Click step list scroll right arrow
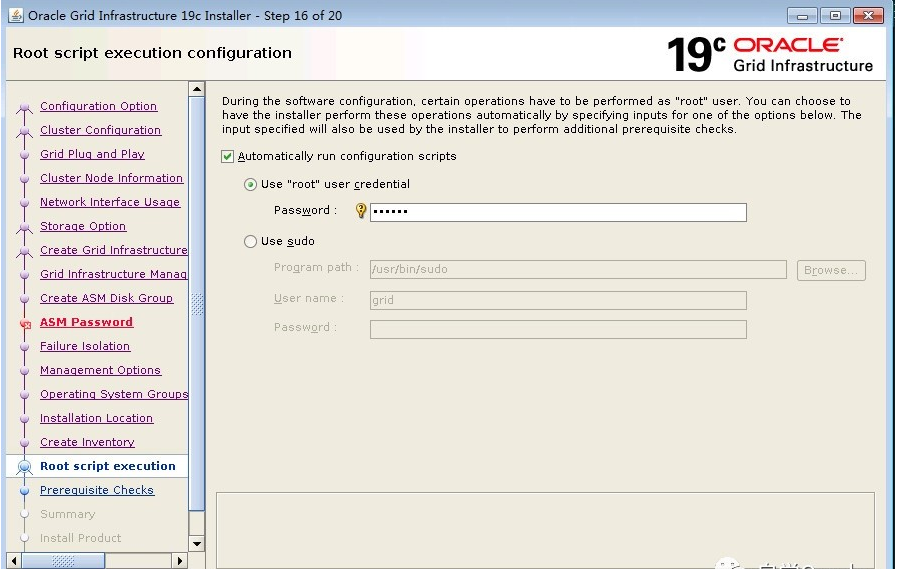 180,560
